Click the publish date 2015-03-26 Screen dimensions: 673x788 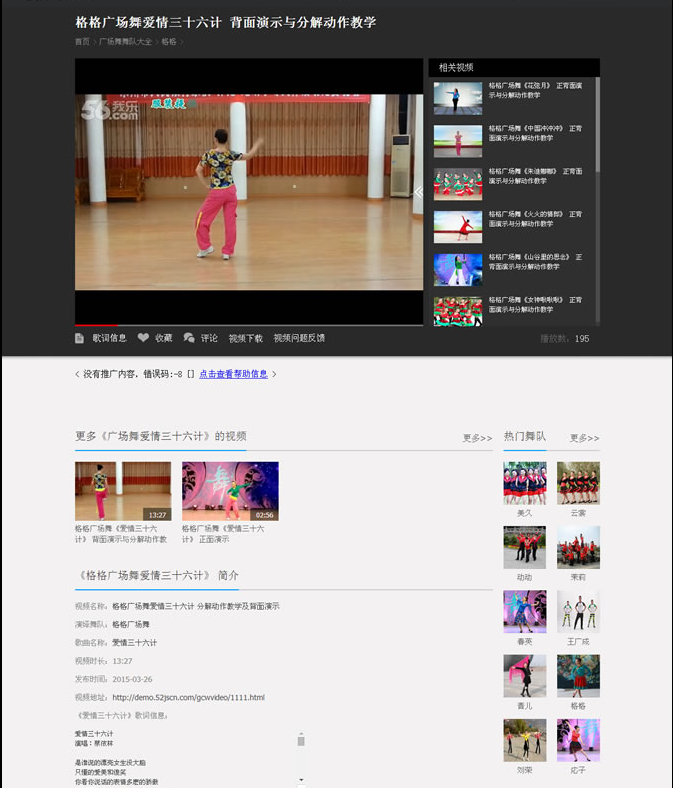(x=132, y=679)
